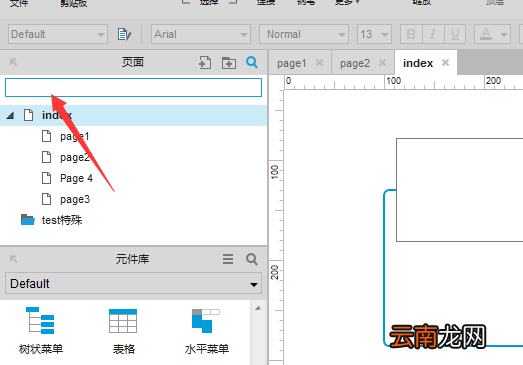The image size is (523, 365).
Task: Open the Default style dropdown
Action: (58, 34)
